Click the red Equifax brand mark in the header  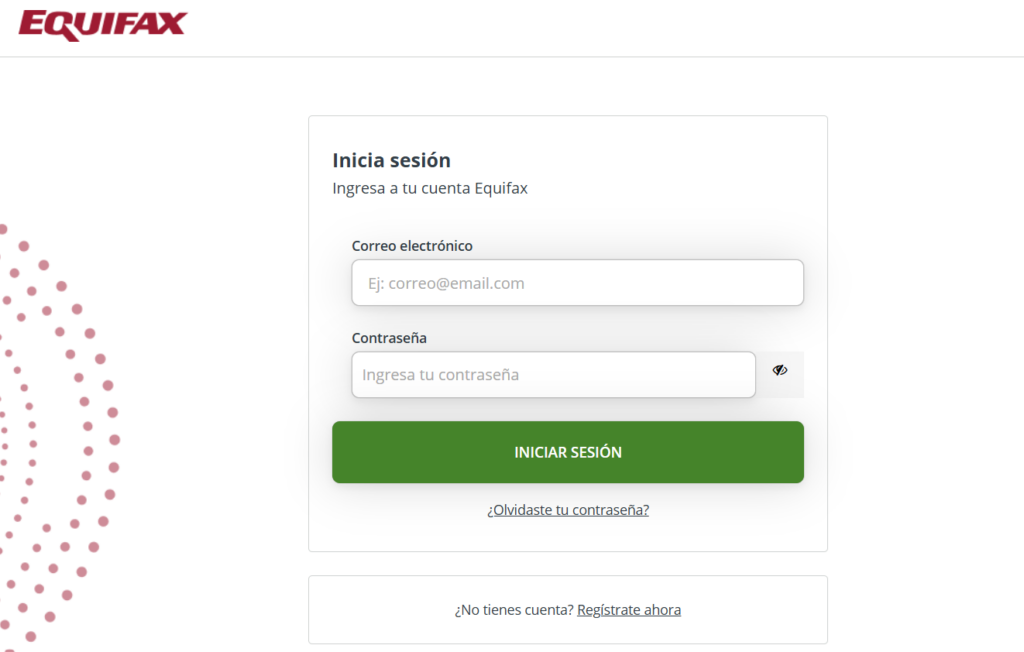tap(102, 24)
